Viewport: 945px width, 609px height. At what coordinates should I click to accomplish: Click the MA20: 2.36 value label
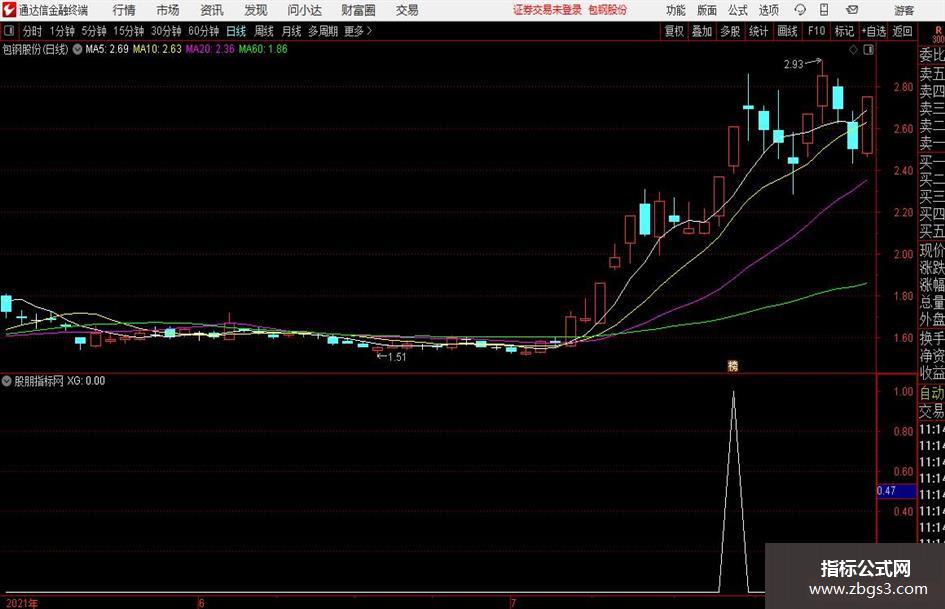pyautogui.click(x=210, y=49)
